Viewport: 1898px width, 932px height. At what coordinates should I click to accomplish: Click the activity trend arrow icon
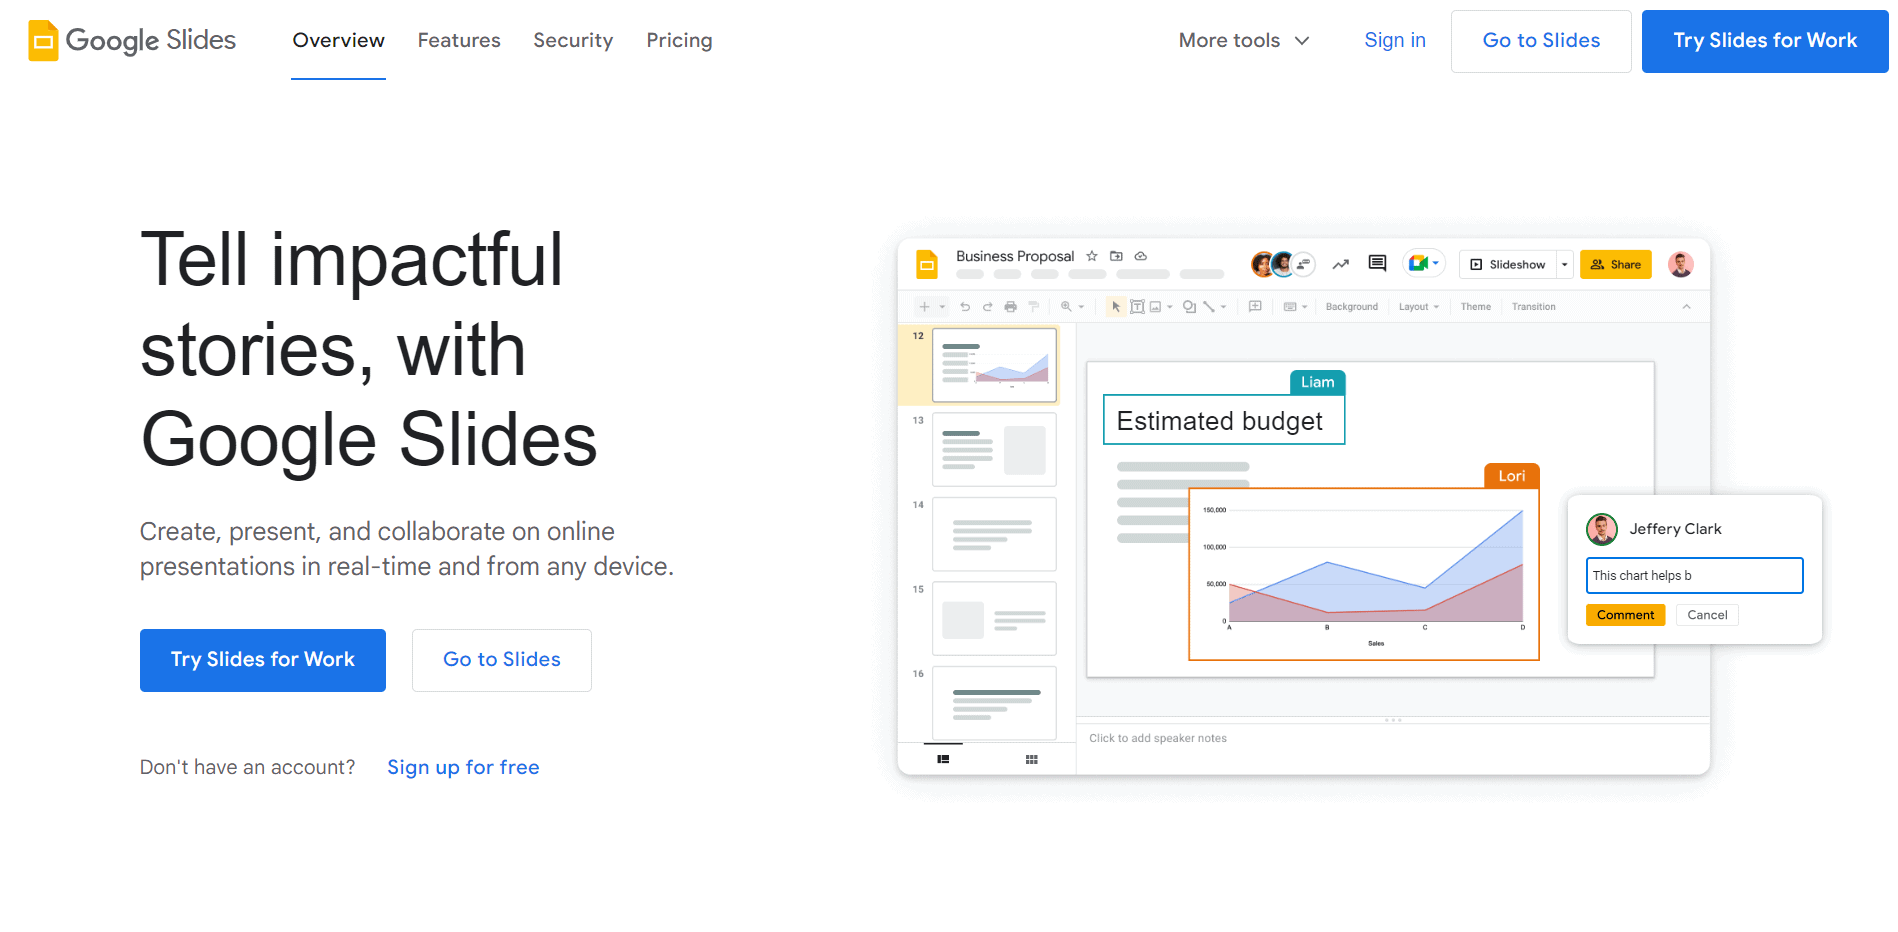(1341, 264)
